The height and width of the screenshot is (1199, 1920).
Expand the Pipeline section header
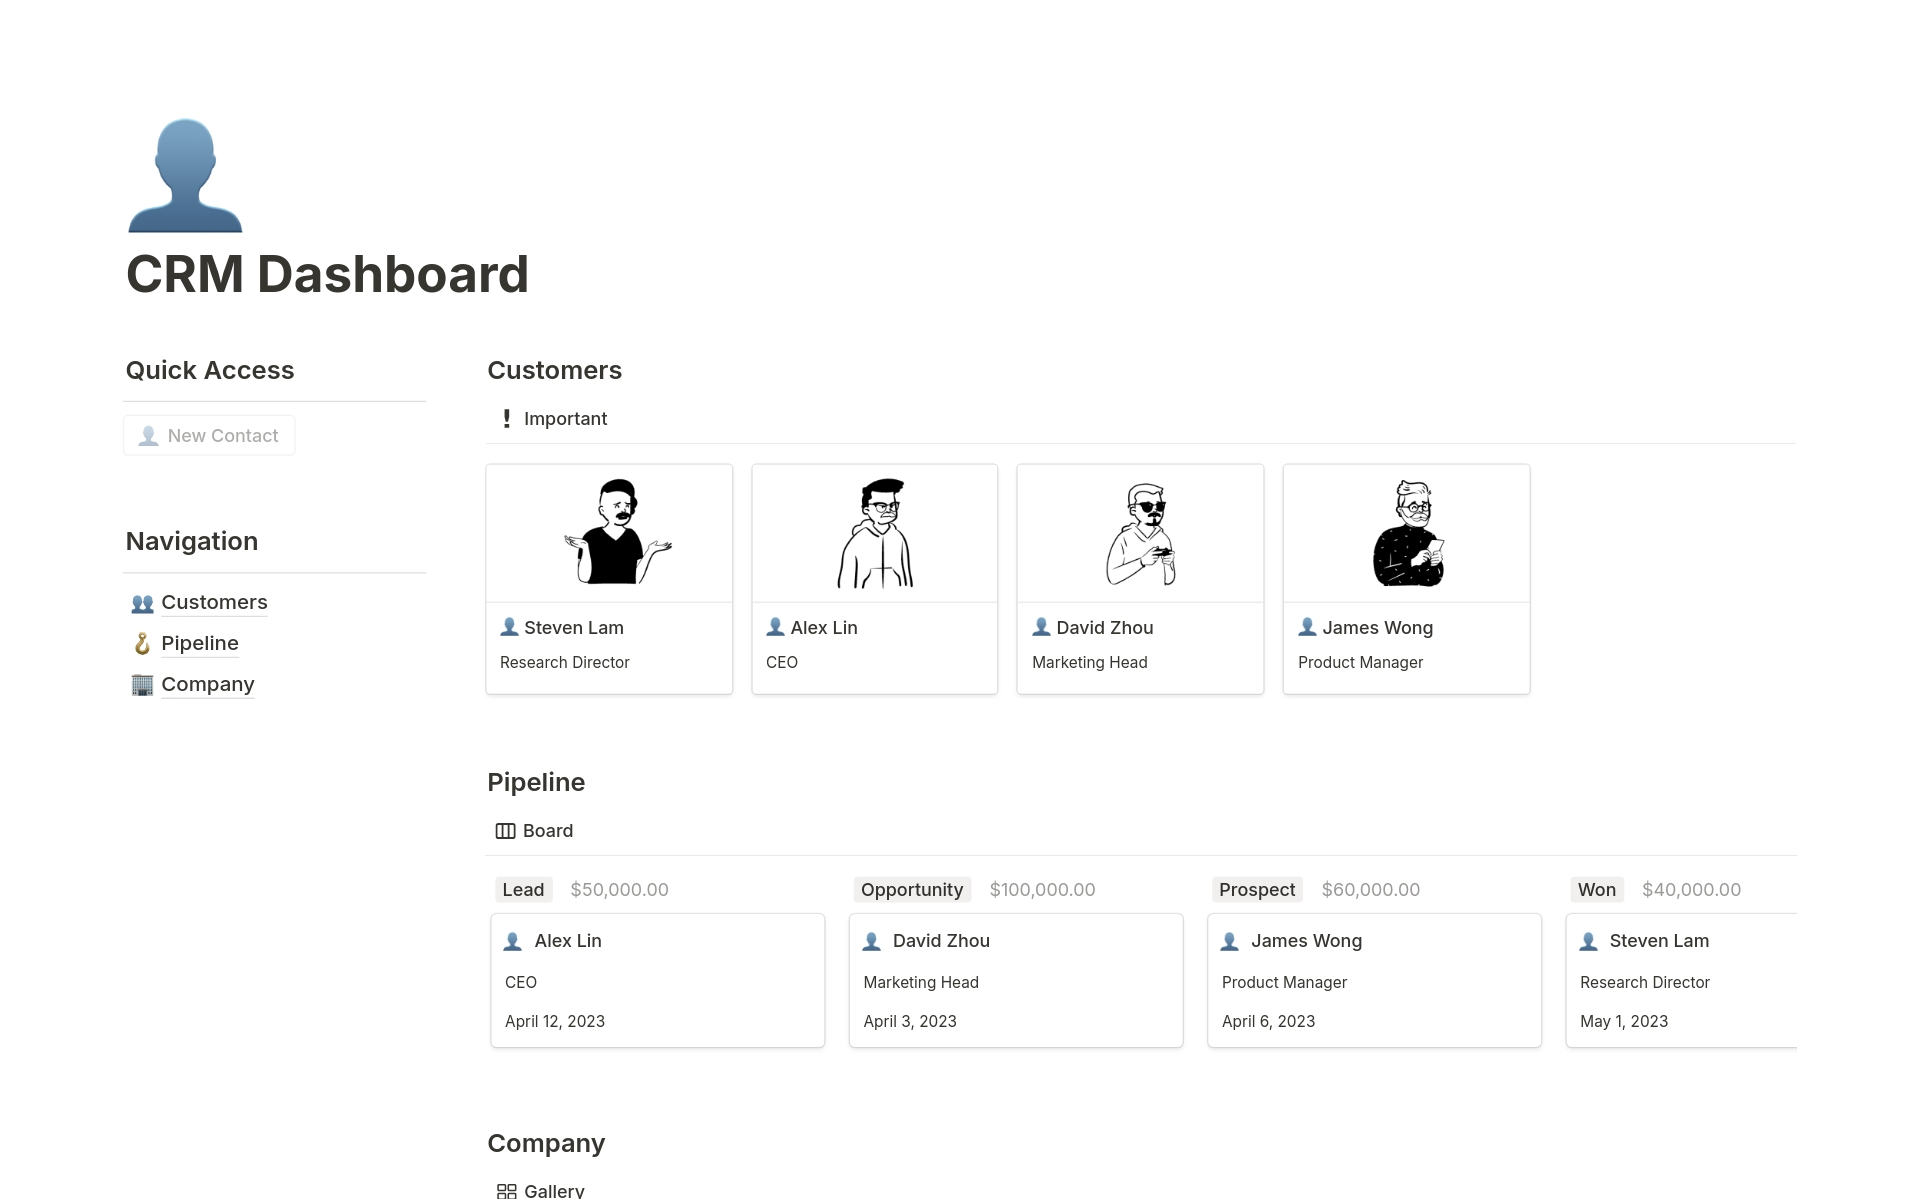pyautogui.click(x=536, y=780)
